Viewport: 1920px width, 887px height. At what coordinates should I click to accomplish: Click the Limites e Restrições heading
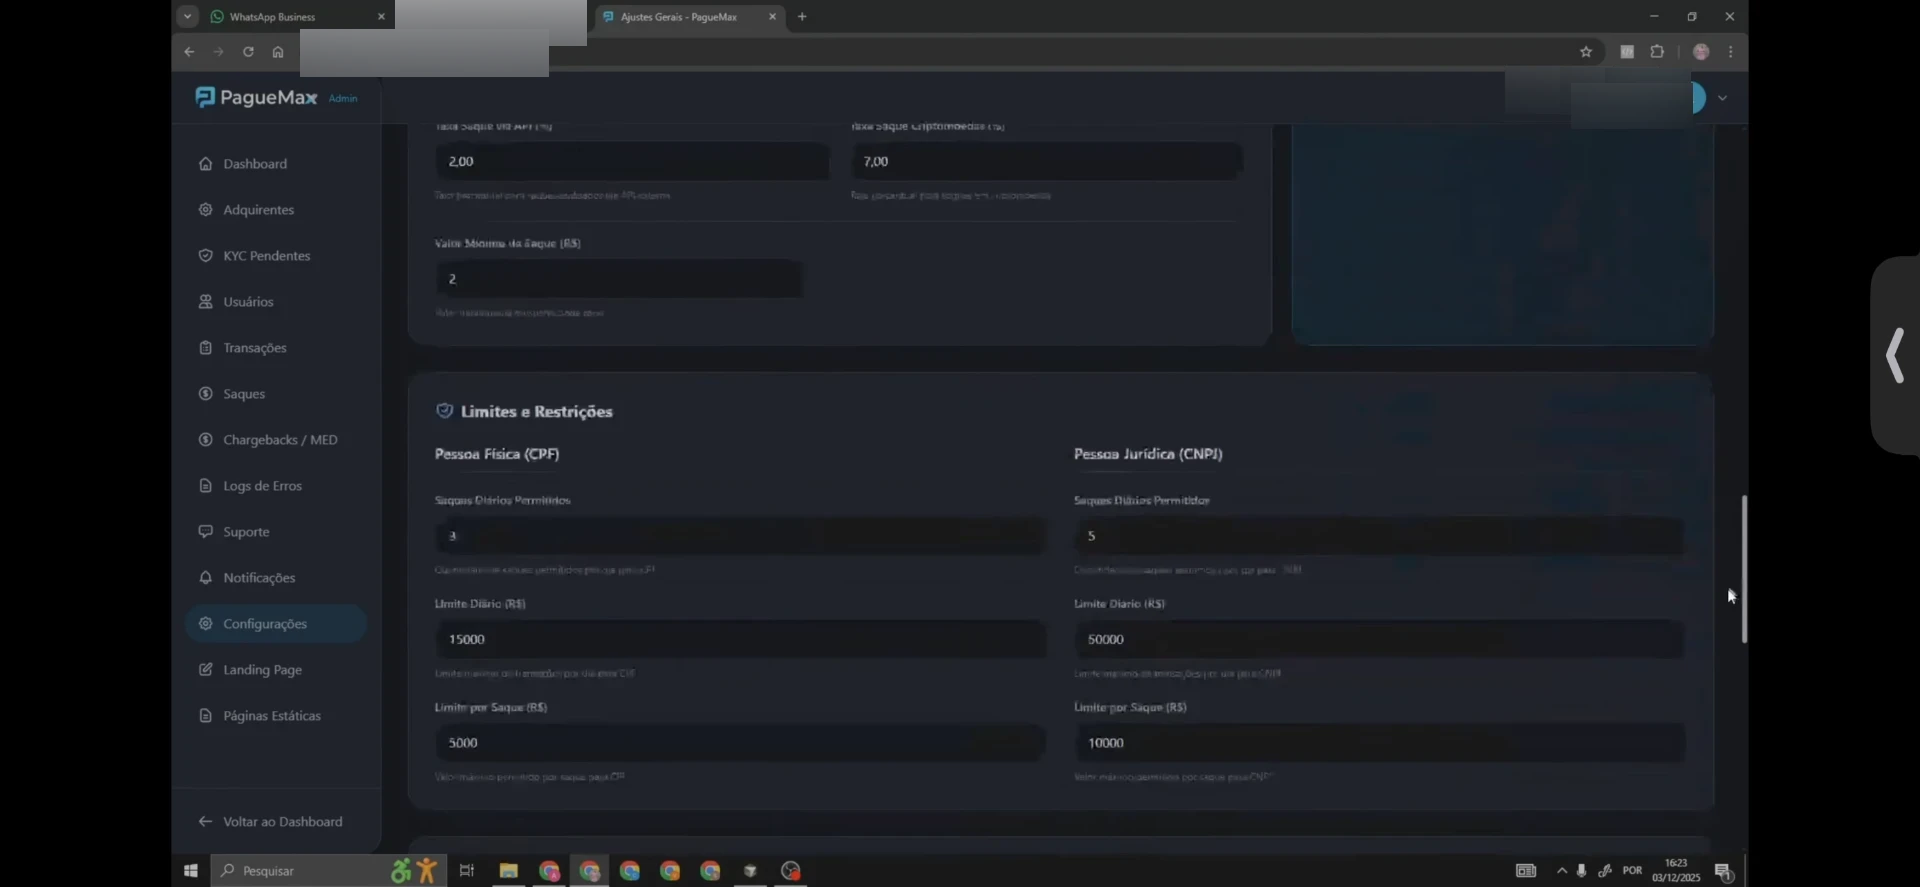tap(536, 411)
